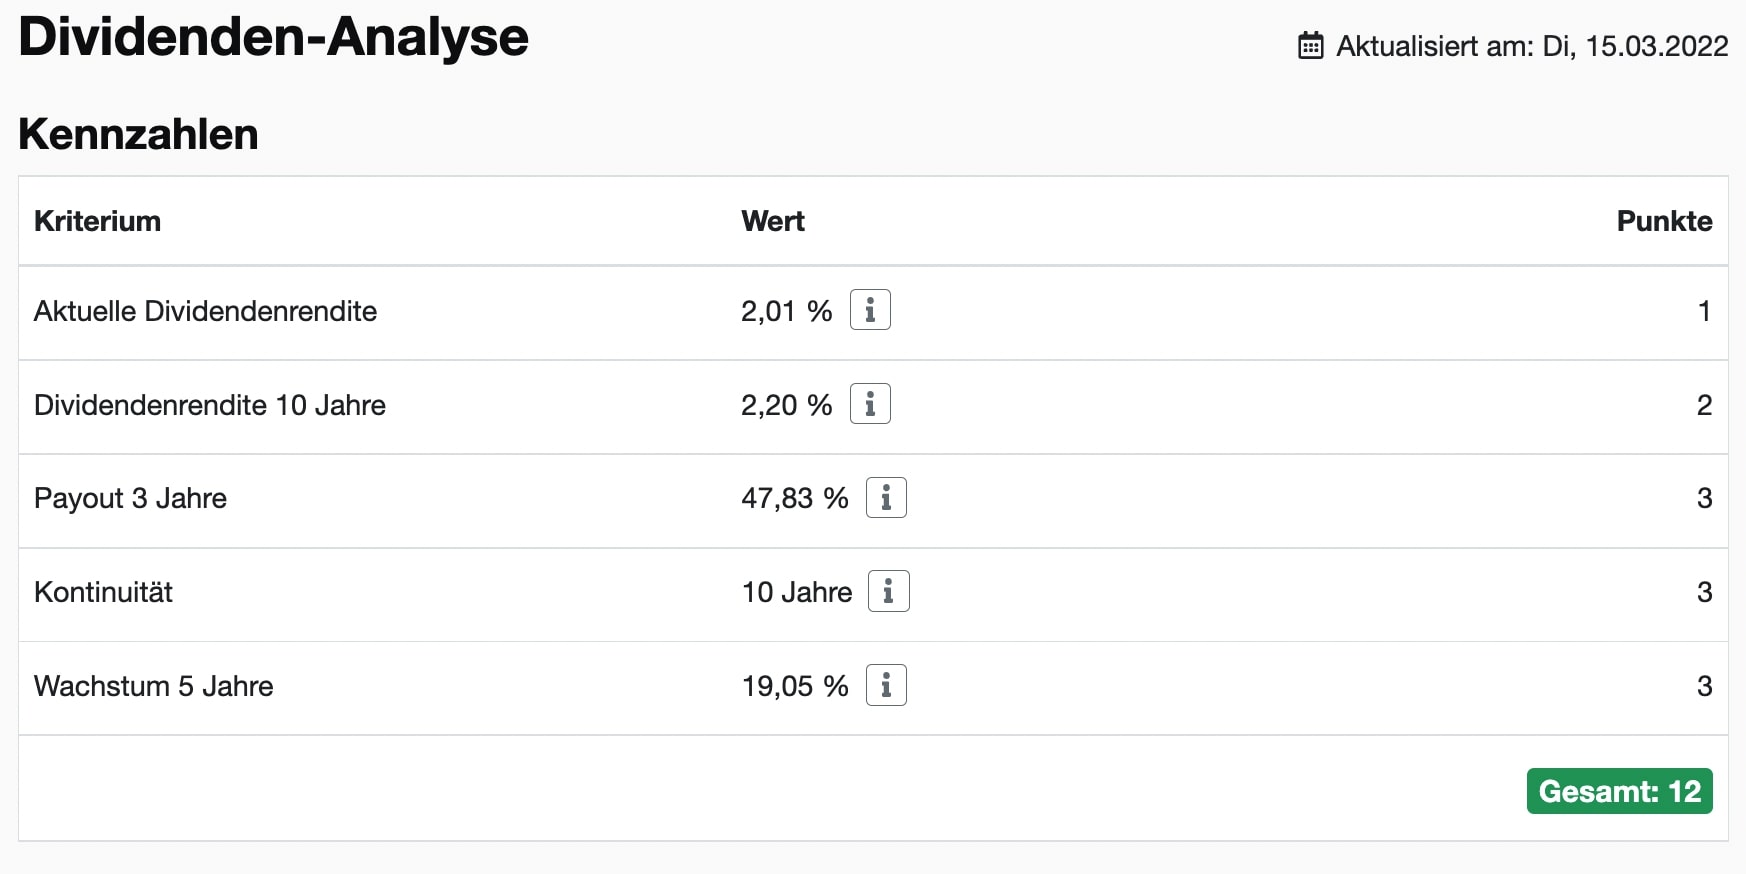
Task: Select the value 2,01 %
Action: 787,311
